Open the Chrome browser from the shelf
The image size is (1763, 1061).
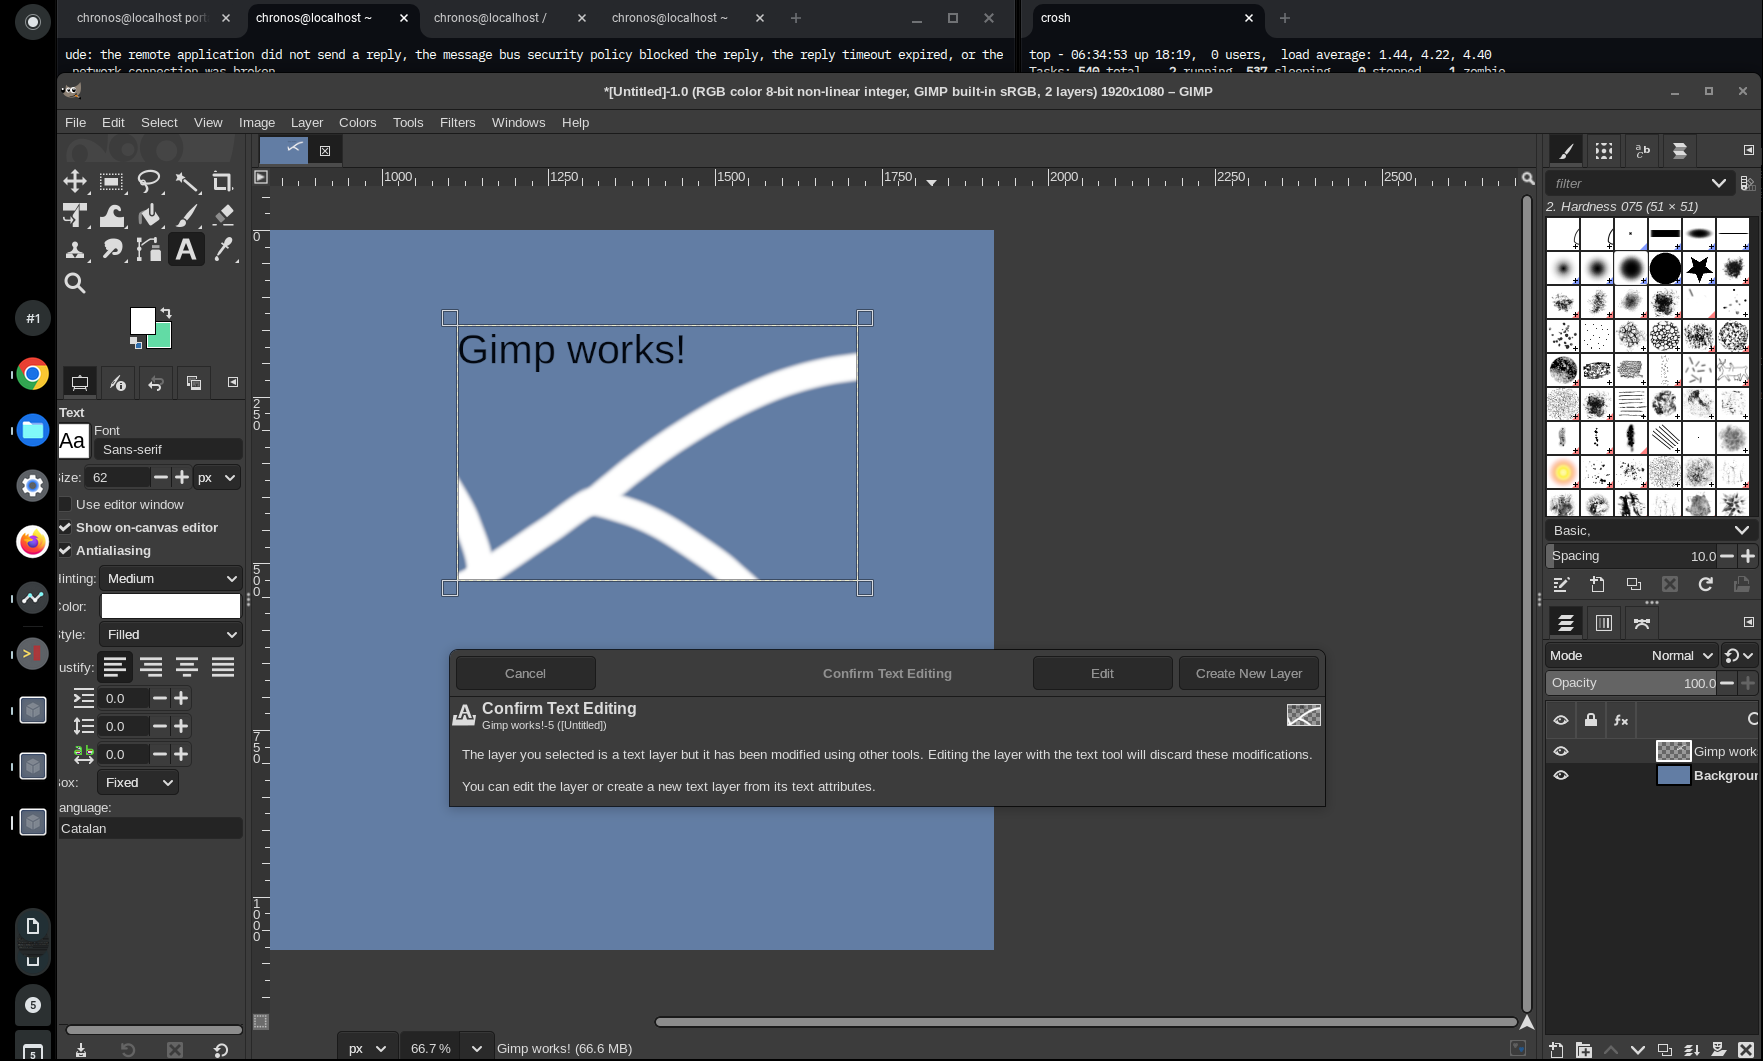tap(33, 374)
